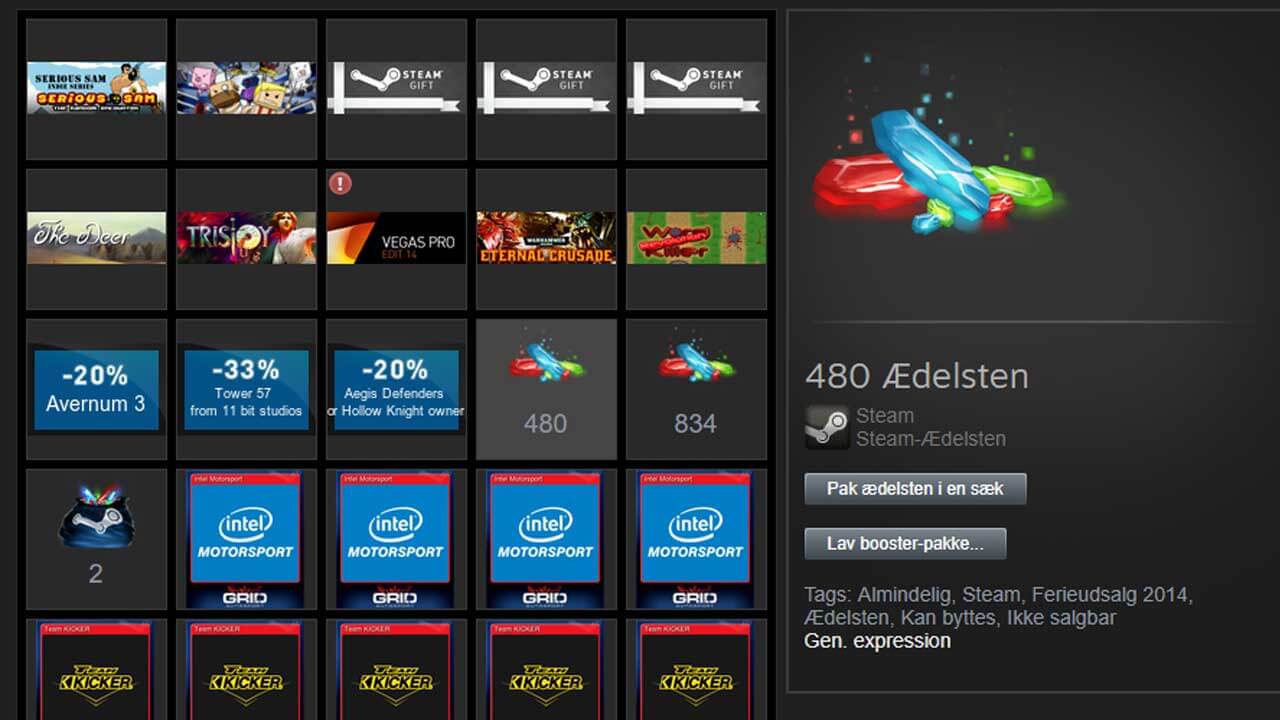
Task: Click the Pak ædelsten i en sæk button
Action: pos(915,489)
